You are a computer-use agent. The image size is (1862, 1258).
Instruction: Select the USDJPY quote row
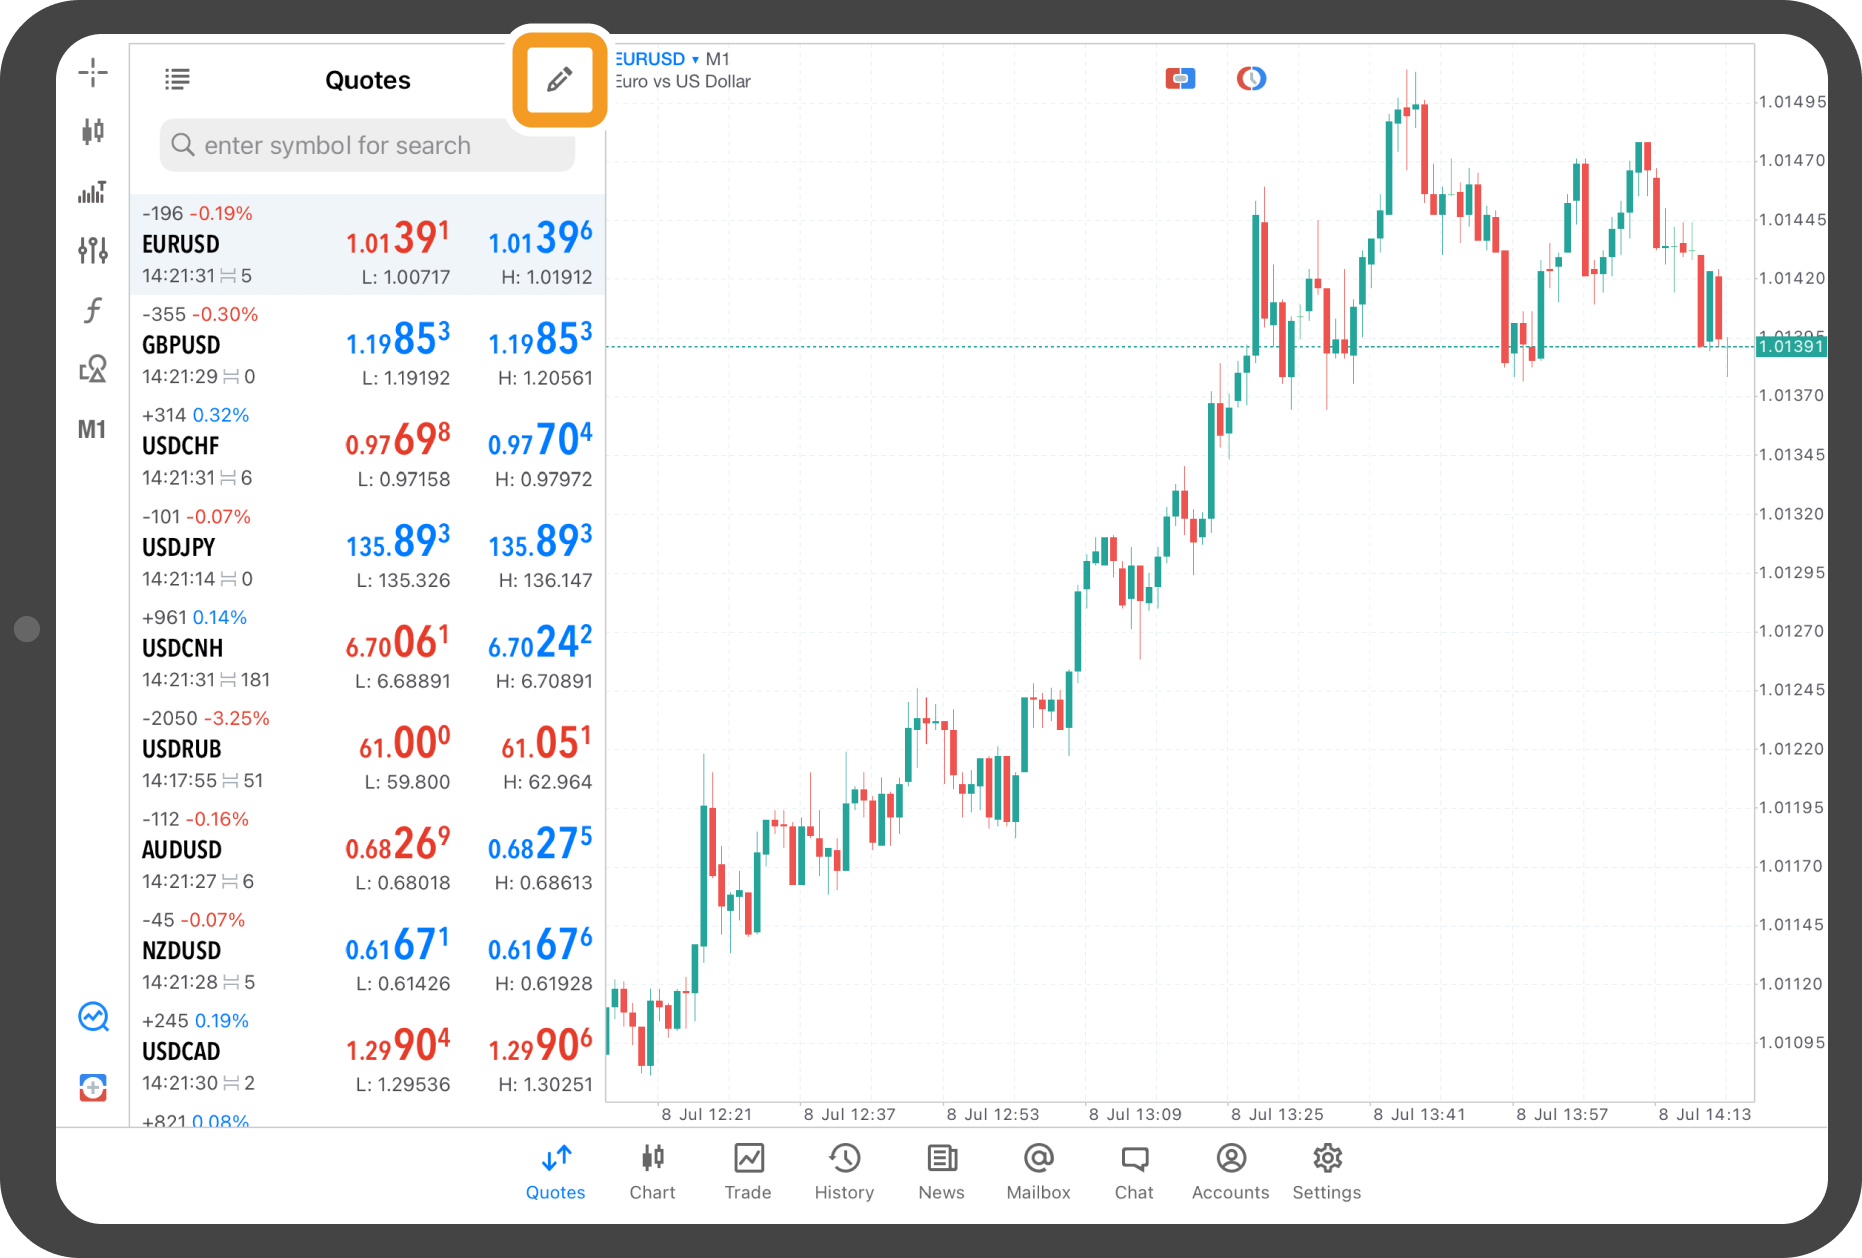click(367, 548)
